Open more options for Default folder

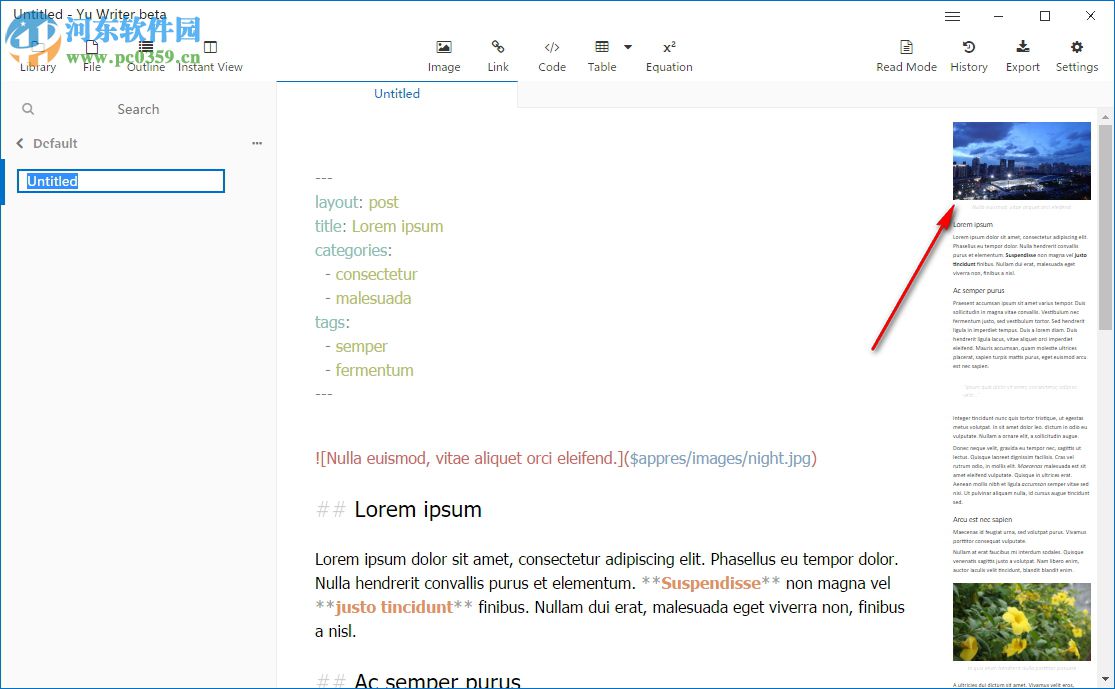click(257, 143)
